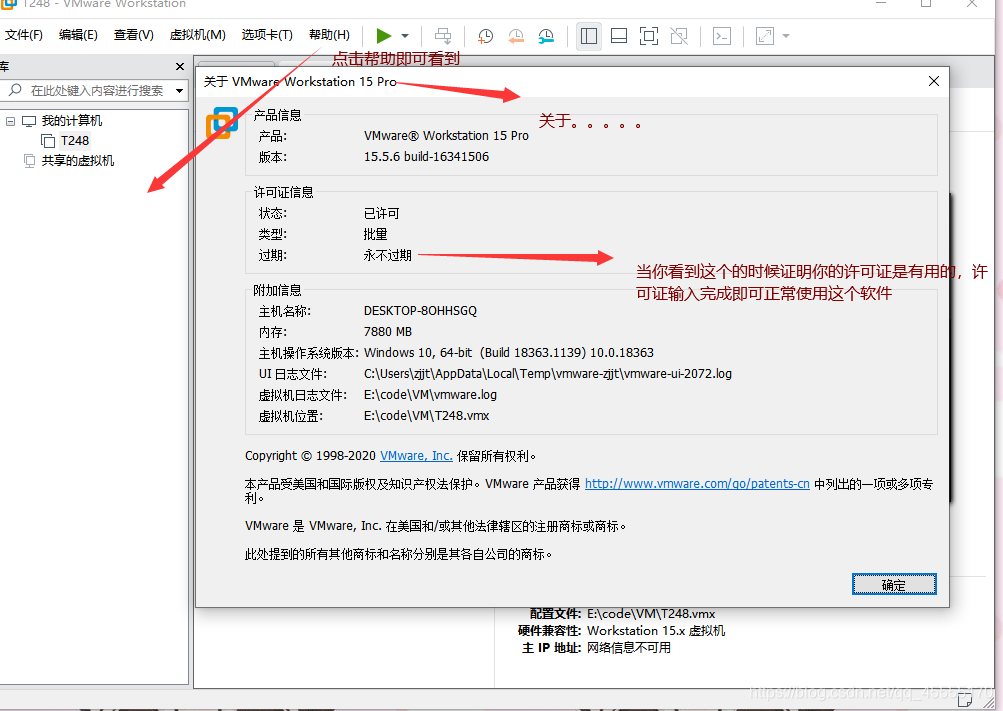Click 网络信息不可用 IP address text
The width and height of the screenshot is (1003, 711).
point(629,648)
